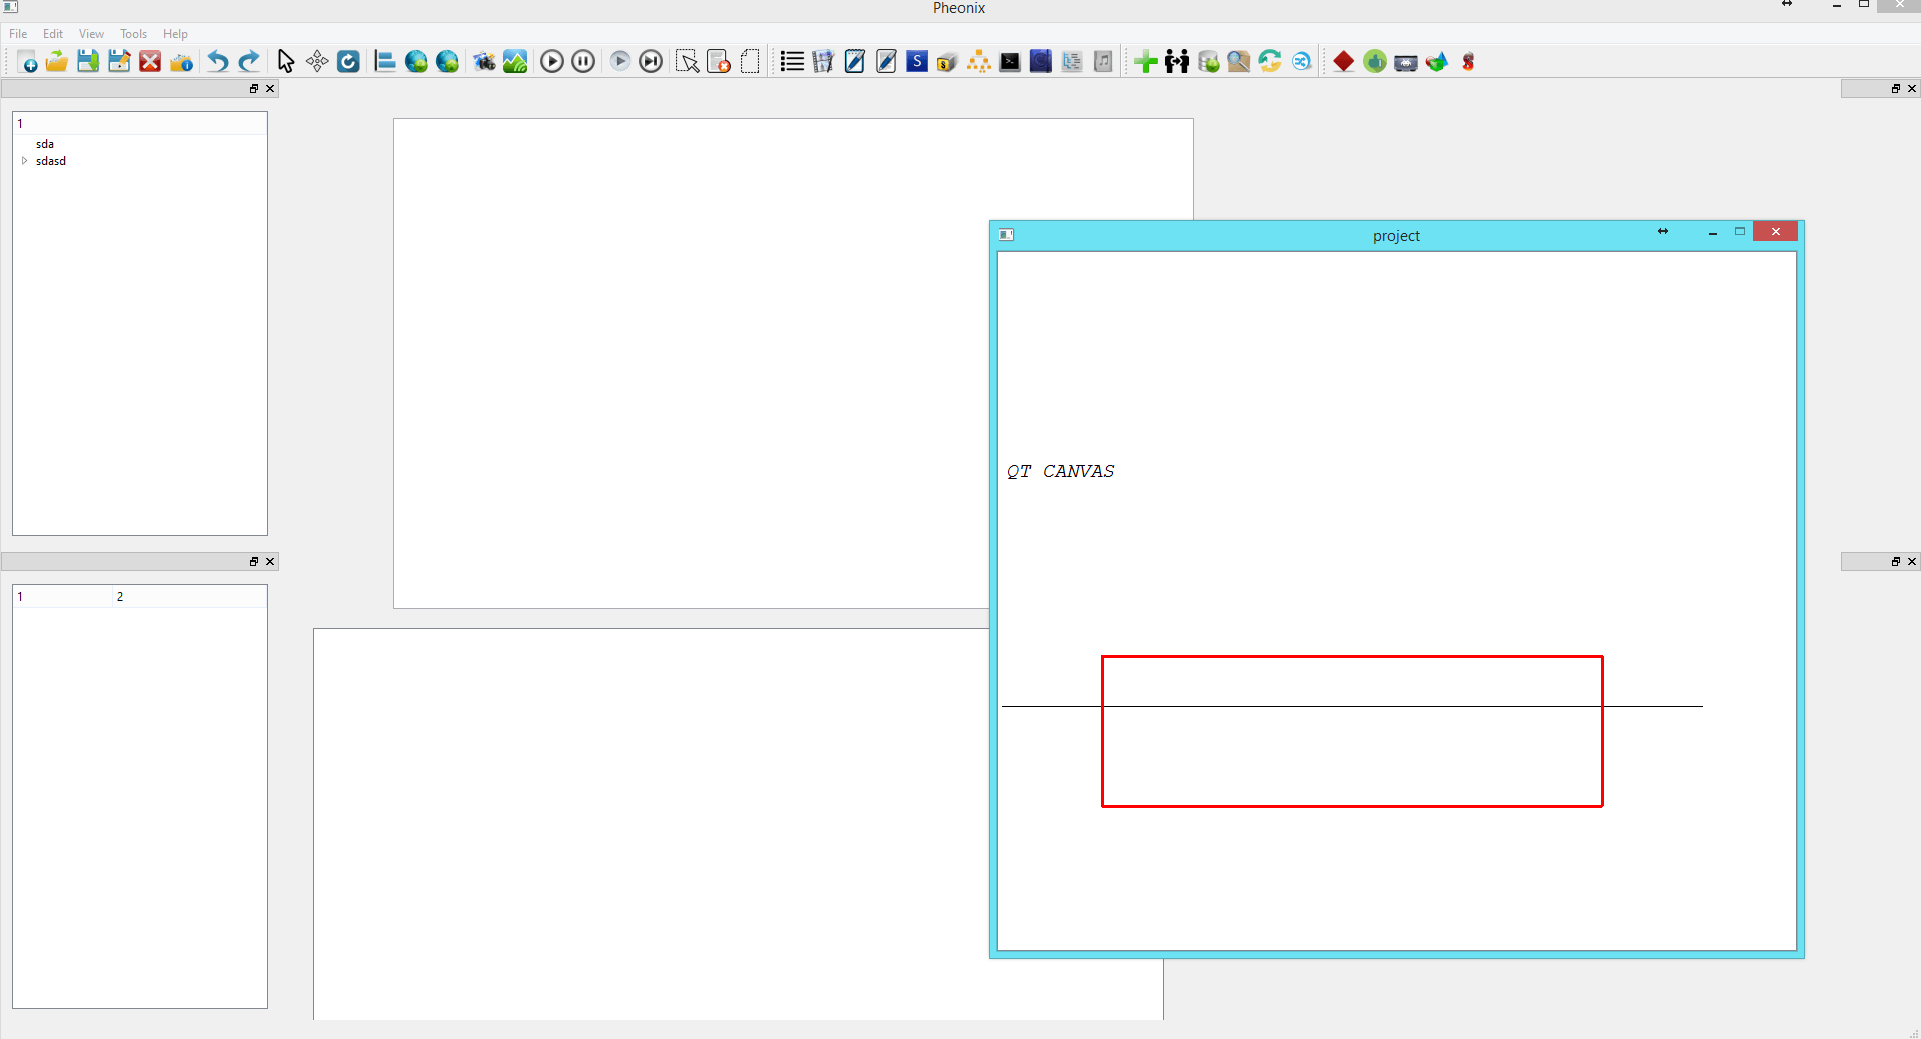Click the green thumbs-up circle icon
The width and height of the screenshot is (1921, 1039).
1375,62
